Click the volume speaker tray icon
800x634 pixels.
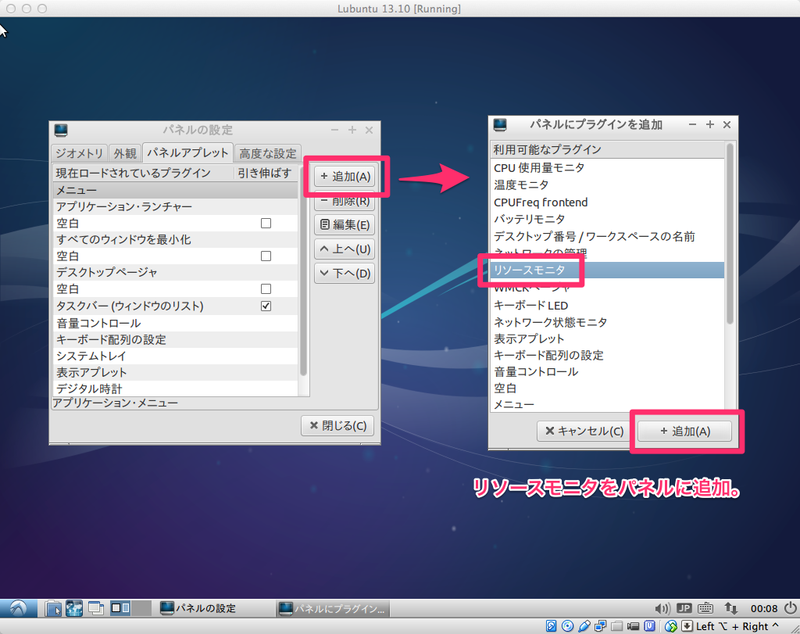pos(662,608)
